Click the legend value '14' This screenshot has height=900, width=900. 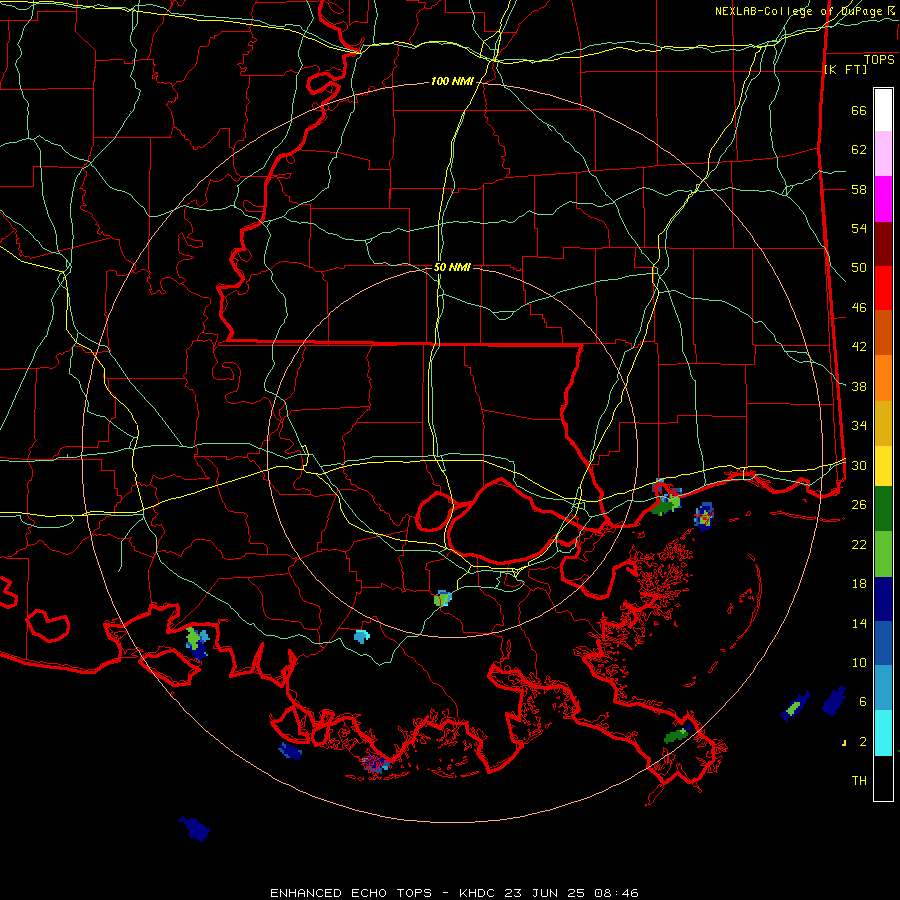(859, 623)
